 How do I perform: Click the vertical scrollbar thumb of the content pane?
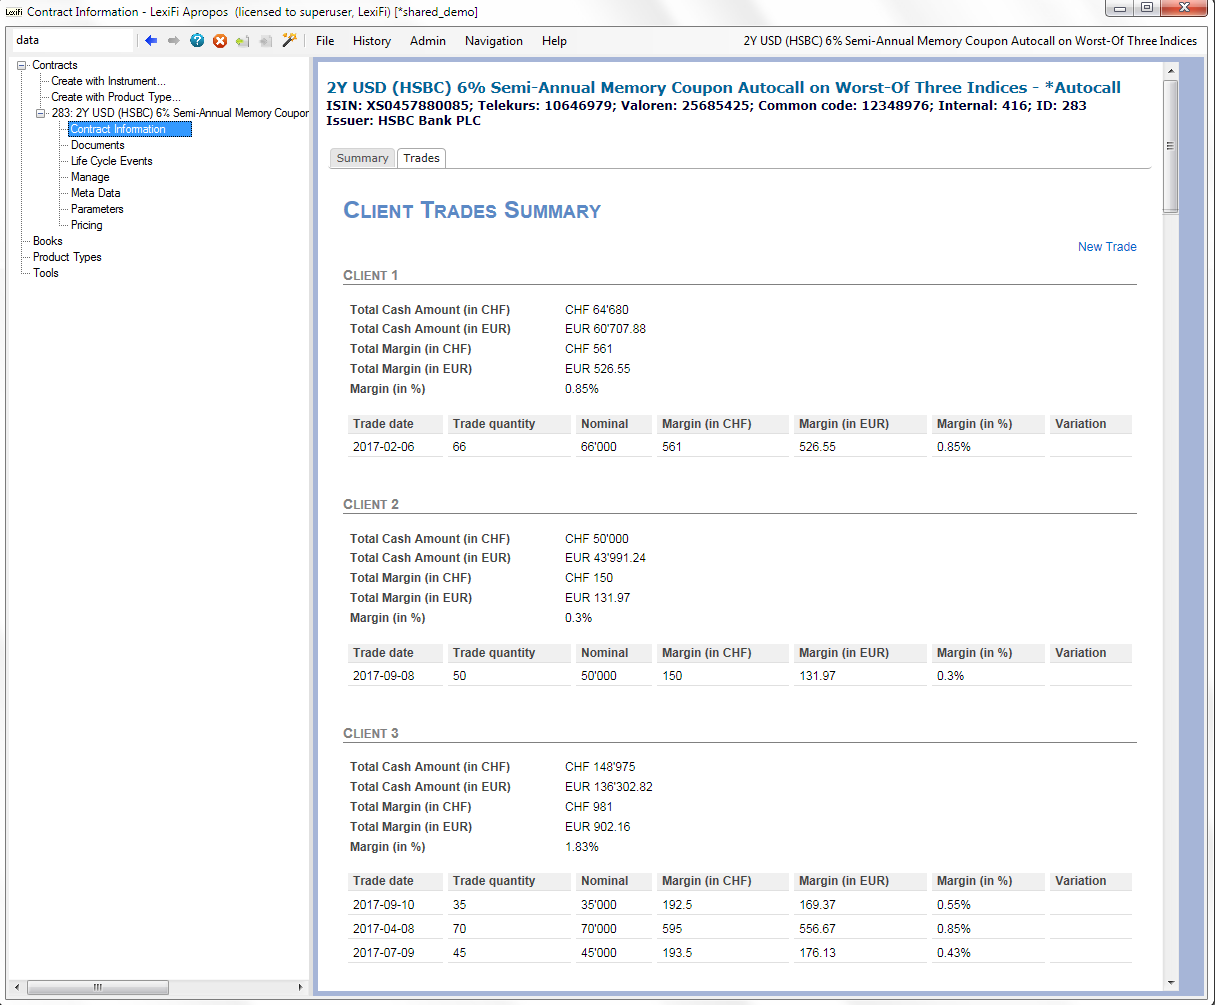pos(1170,146)
